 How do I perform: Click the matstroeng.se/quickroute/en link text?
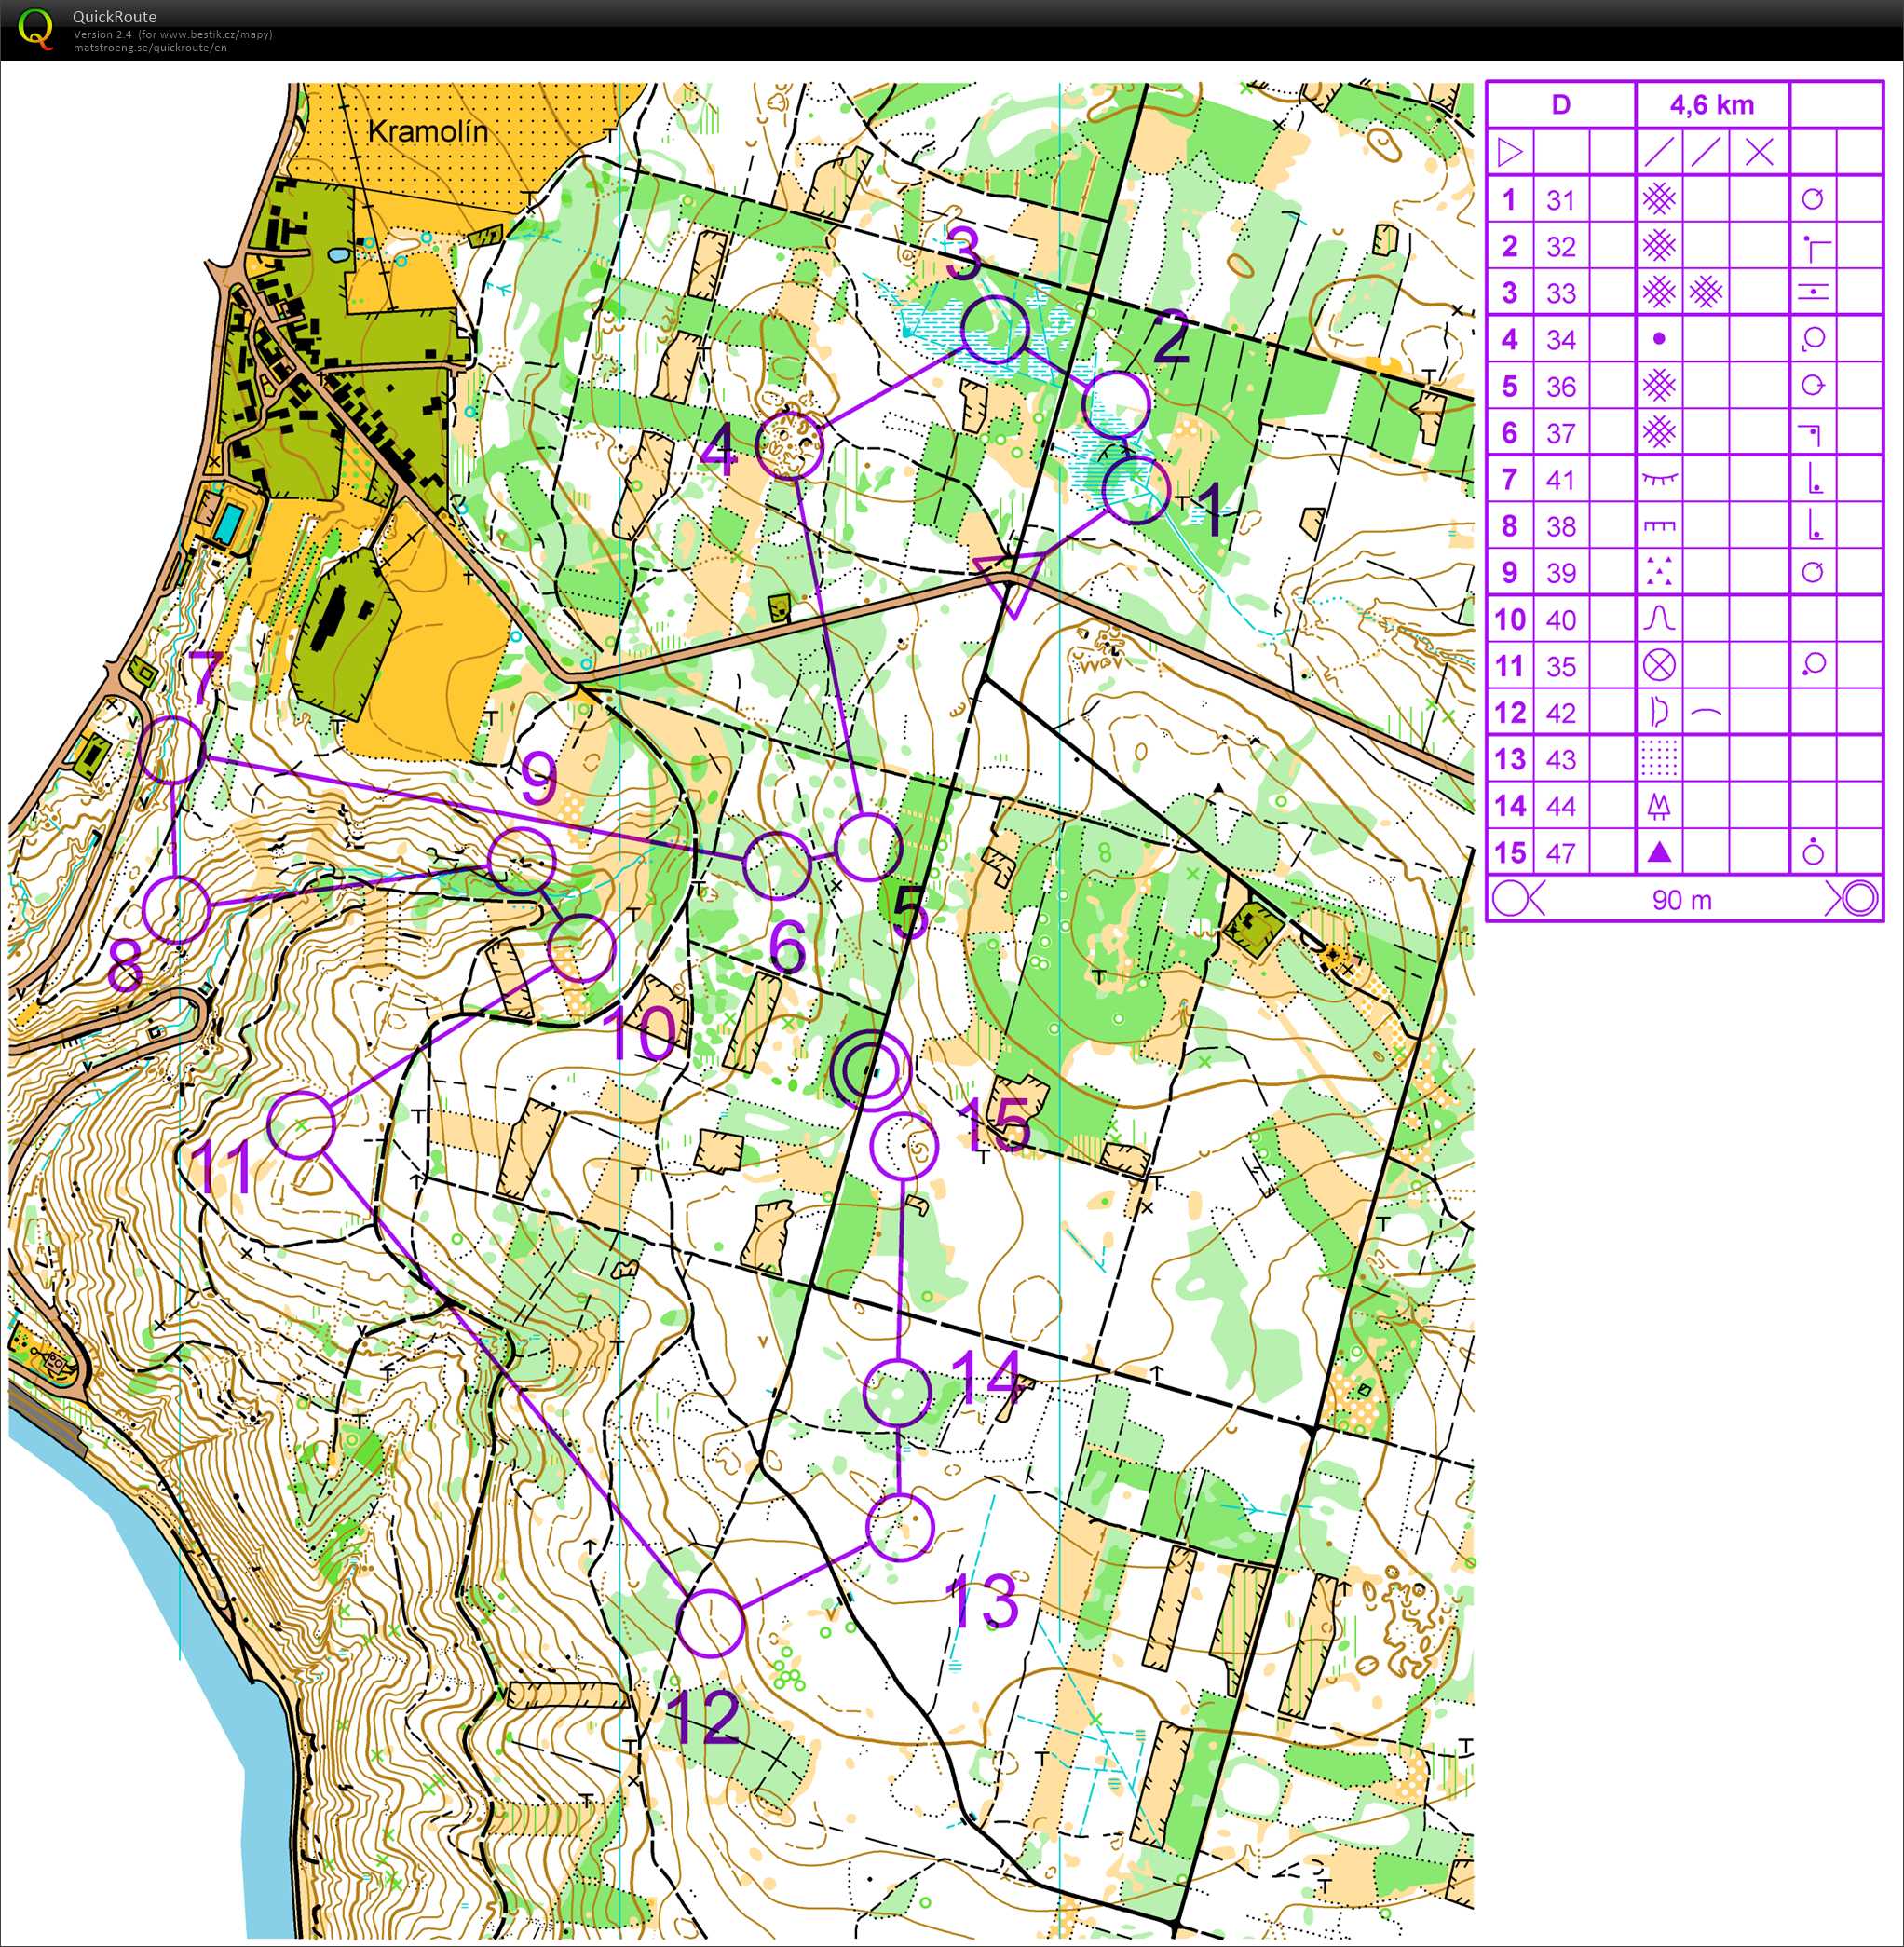coord(149,48)
